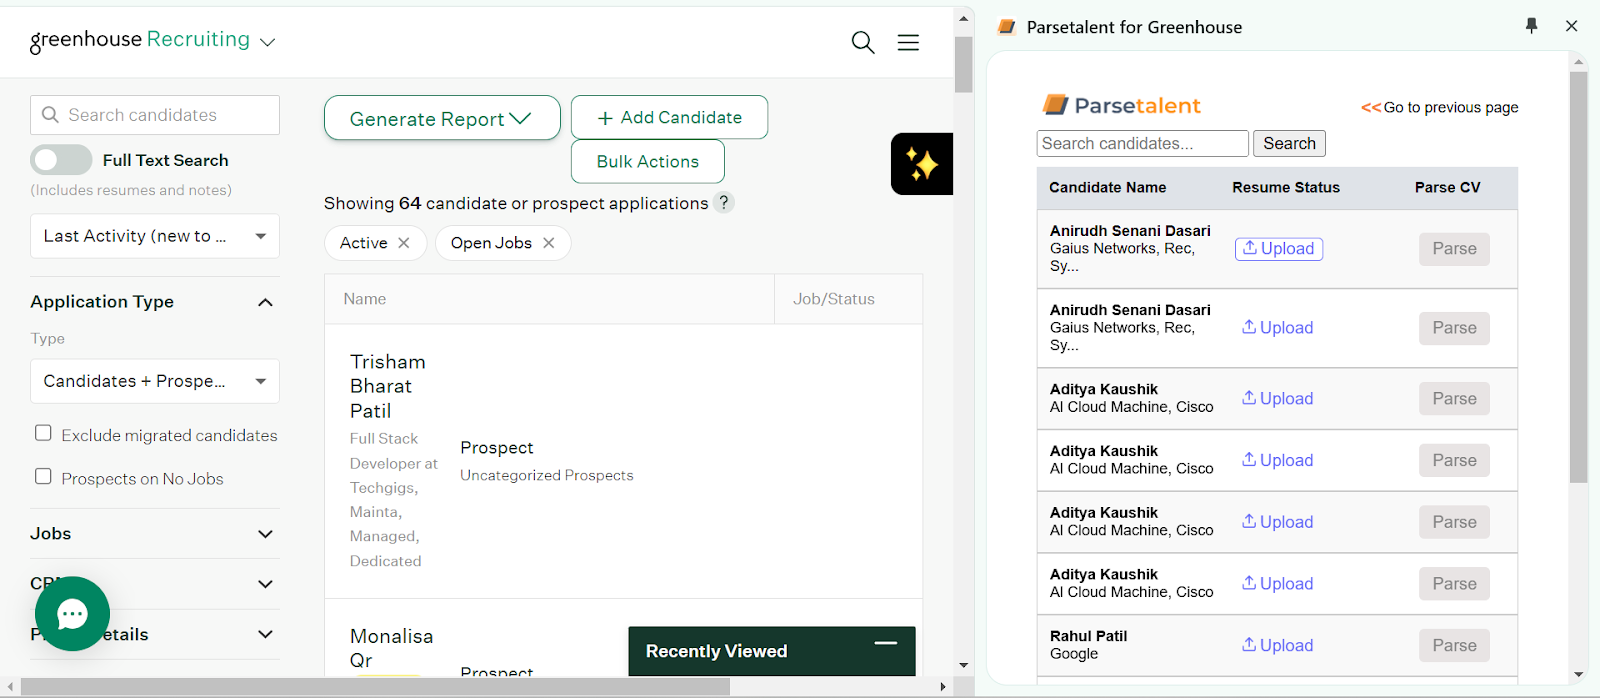
Task: Click the Add Candidate button
Action: click(669, 117)
